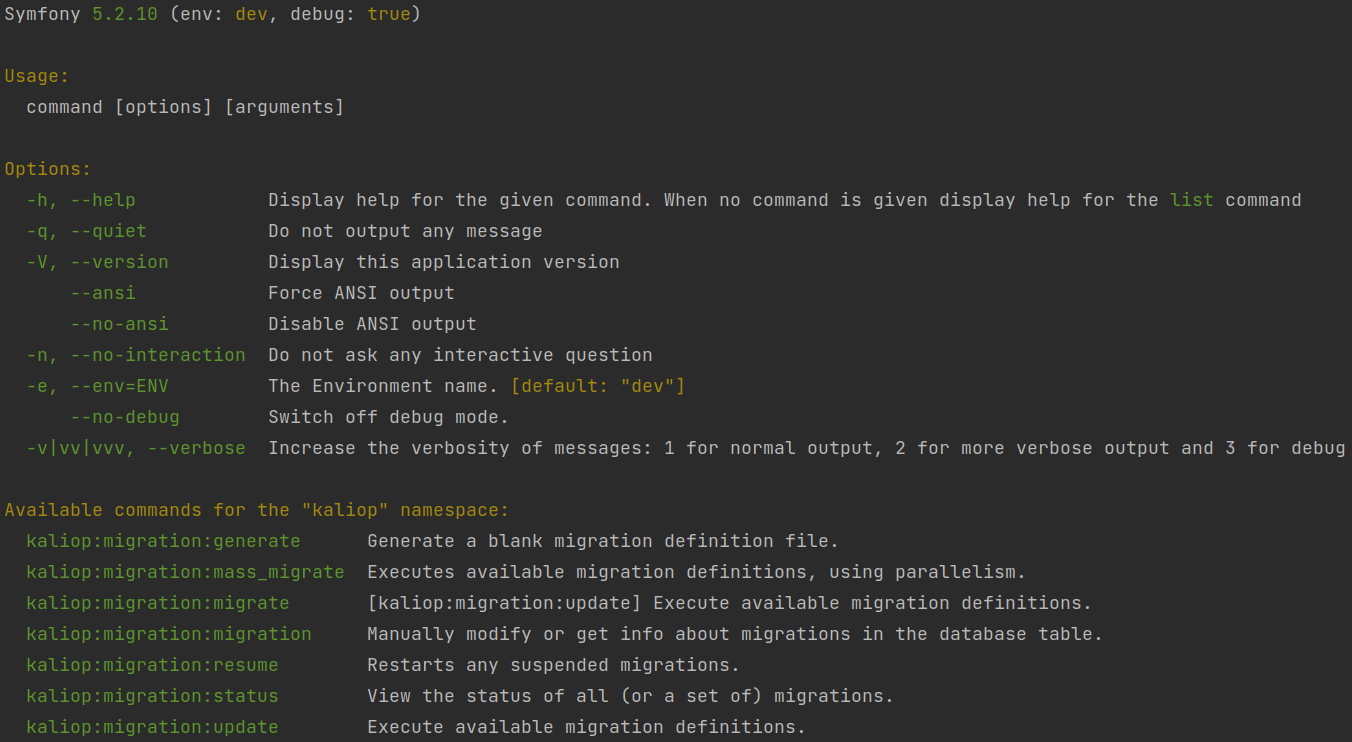Select the -V, --version option
The image size is (1352, 742).
97,262
